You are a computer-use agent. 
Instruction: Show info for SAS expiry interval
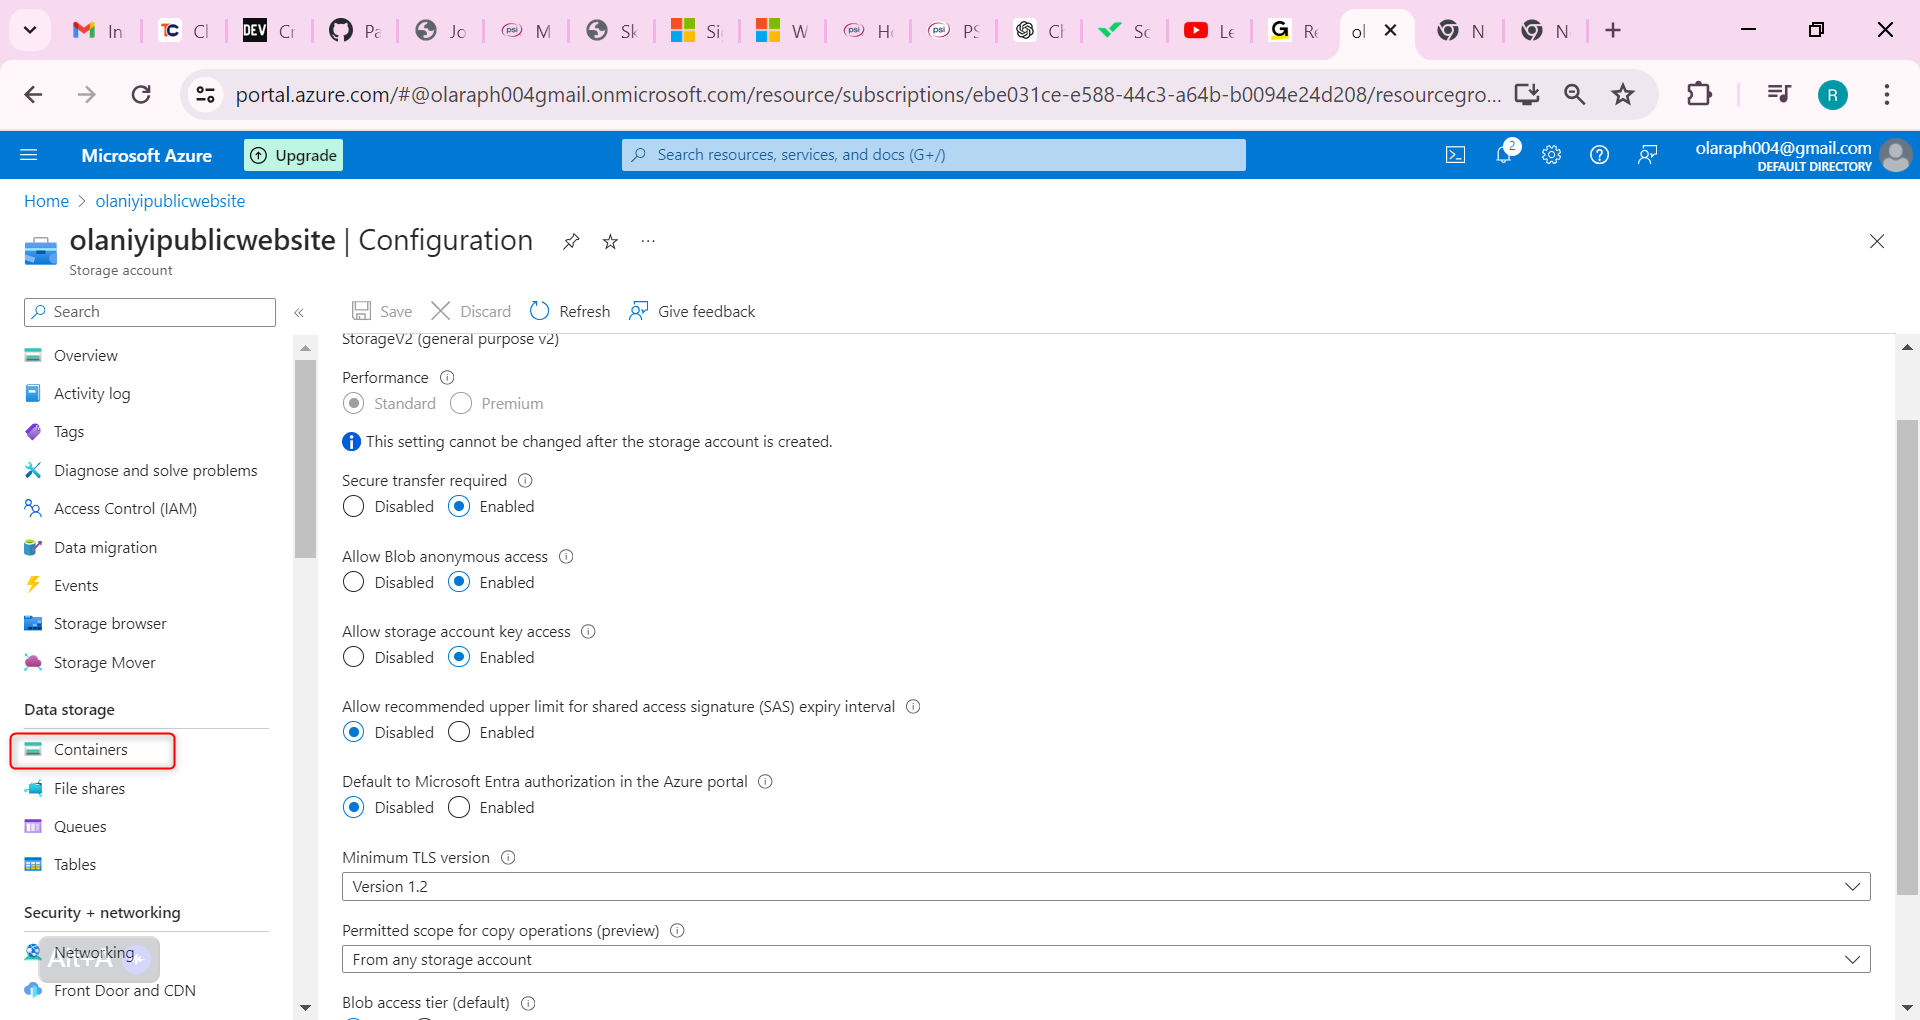coord(913,706)
